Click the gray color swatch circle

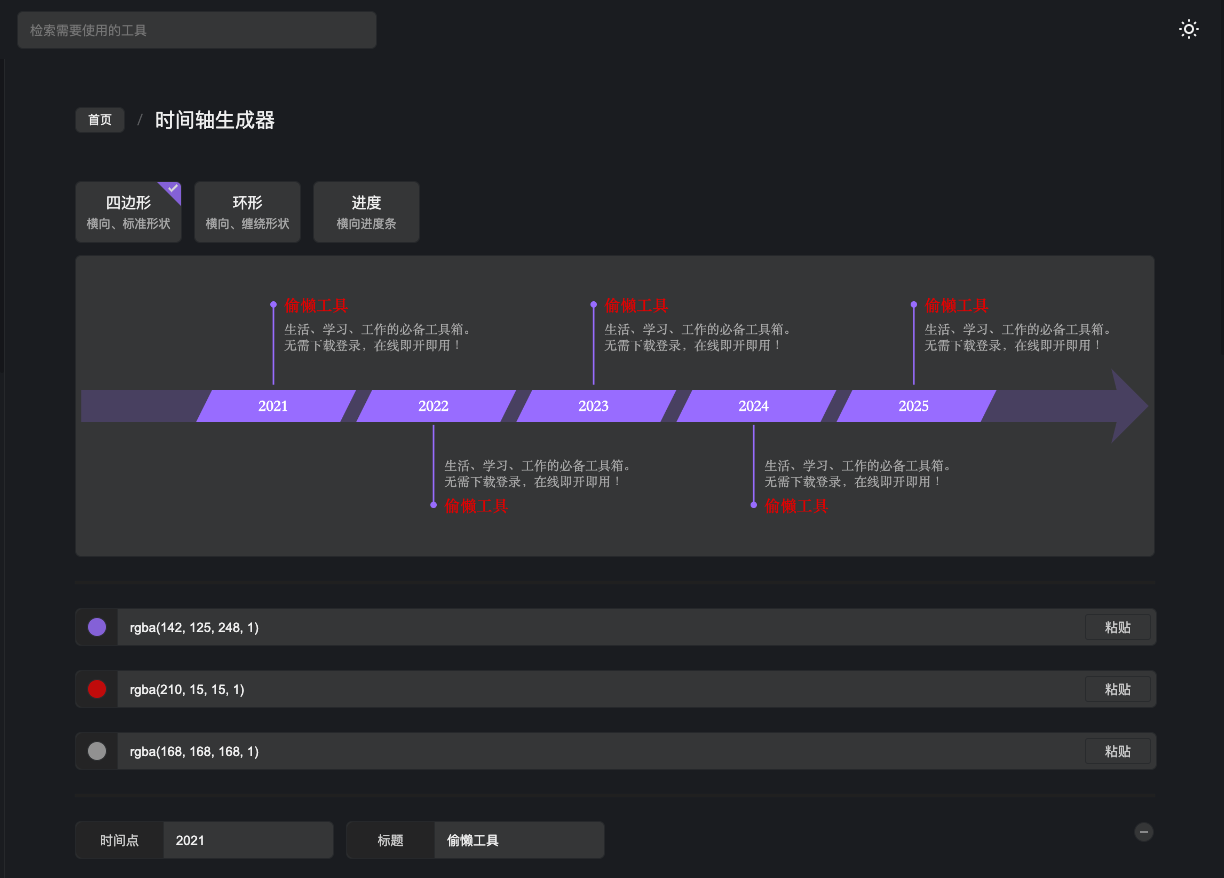tap(95, 751)
